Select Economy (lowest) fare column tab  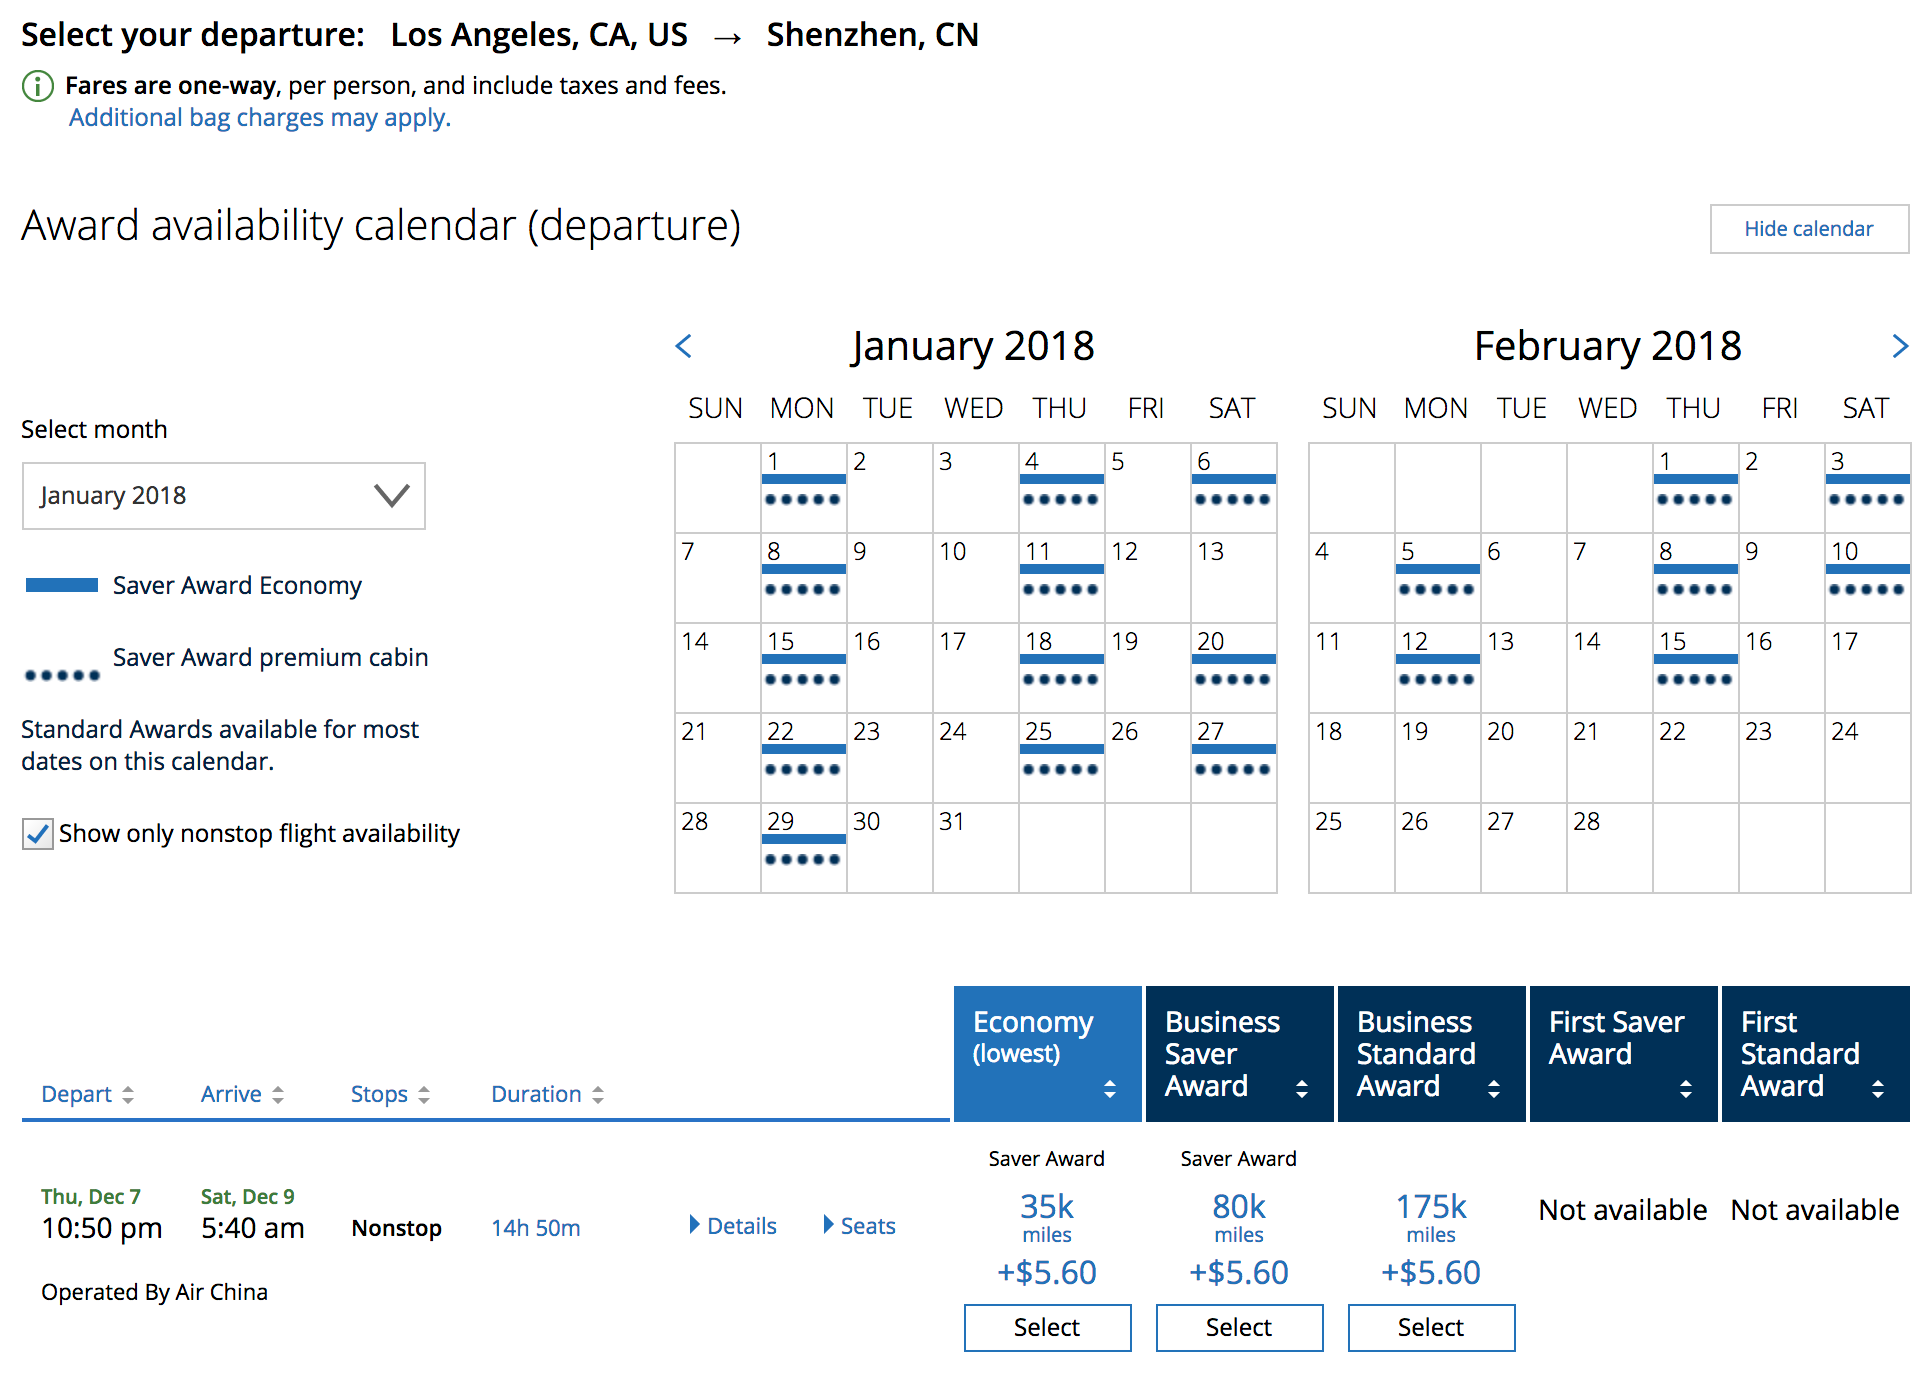(1046, 1054)
